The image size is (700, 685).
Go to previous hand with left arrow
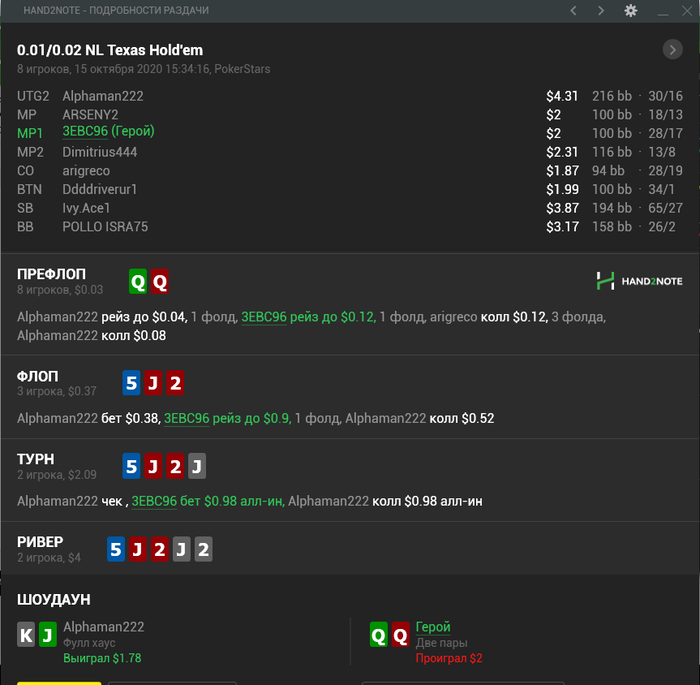tap(574, 10)
